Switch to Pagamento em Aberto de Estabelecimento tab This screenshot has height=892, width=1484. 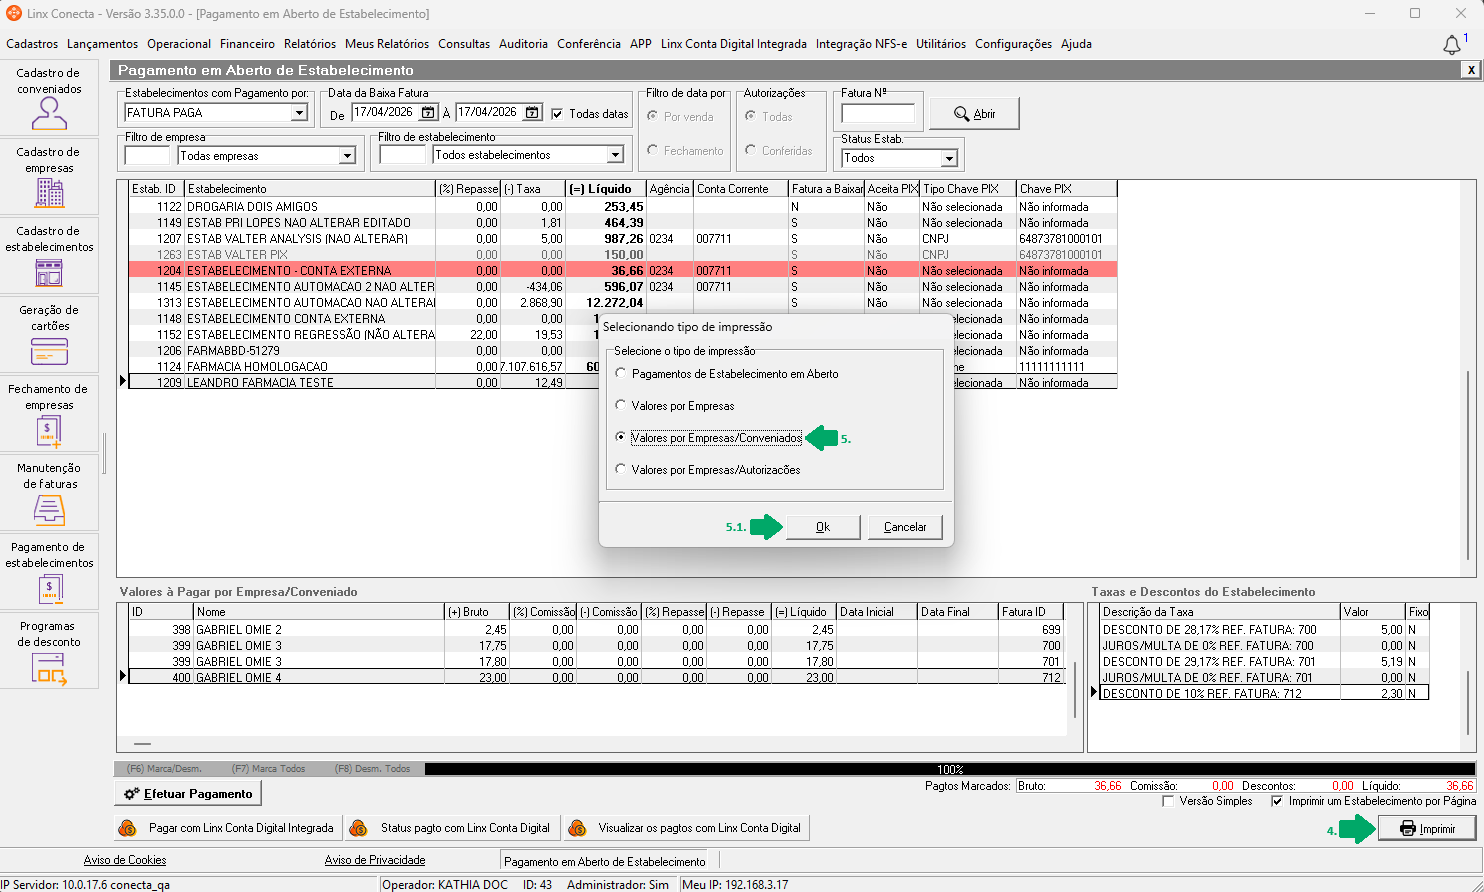(605, 861)
